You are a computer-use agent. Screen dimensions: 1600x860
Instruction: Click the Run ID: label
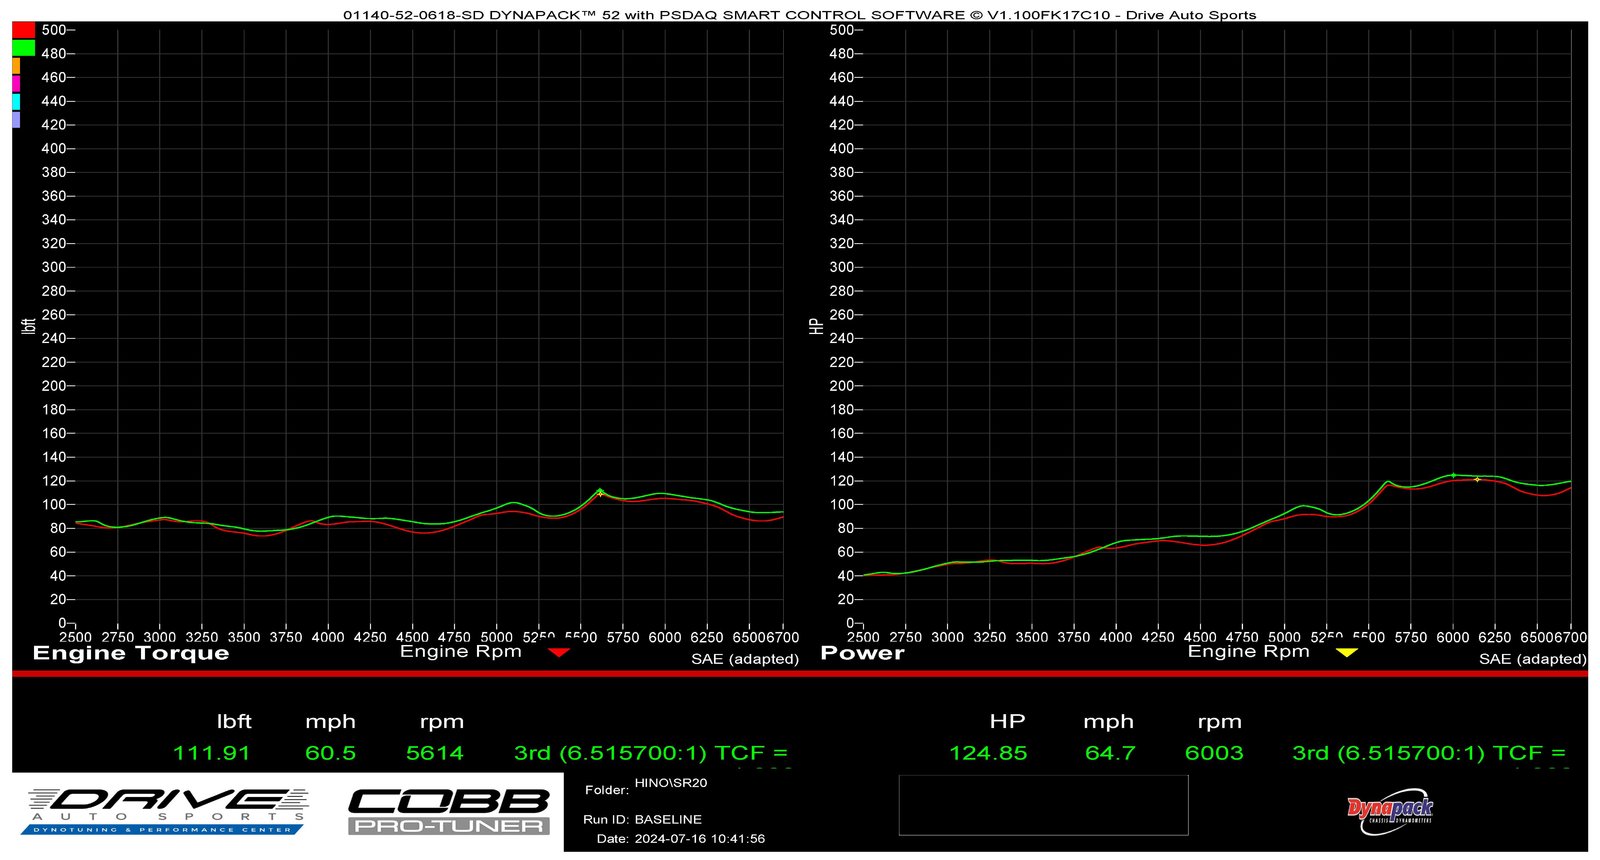click(606, 819)
